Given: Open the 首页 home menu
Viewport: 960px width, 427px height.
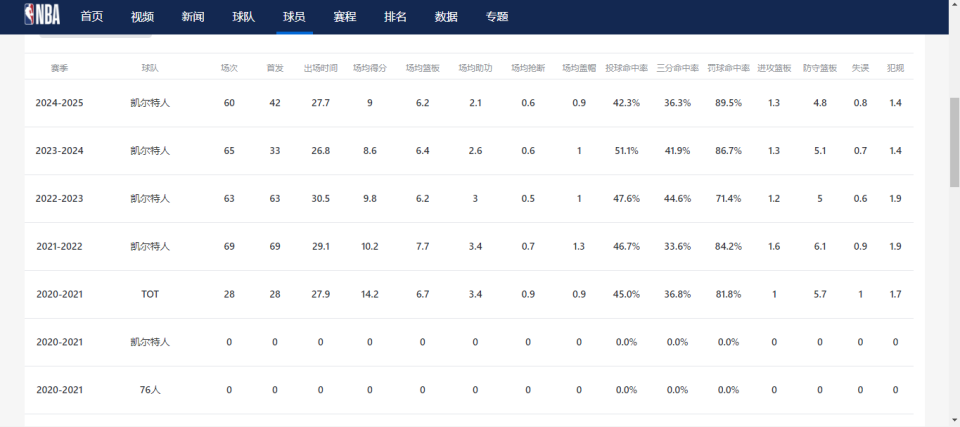Looking at the screenshot, I should (92, 17).
